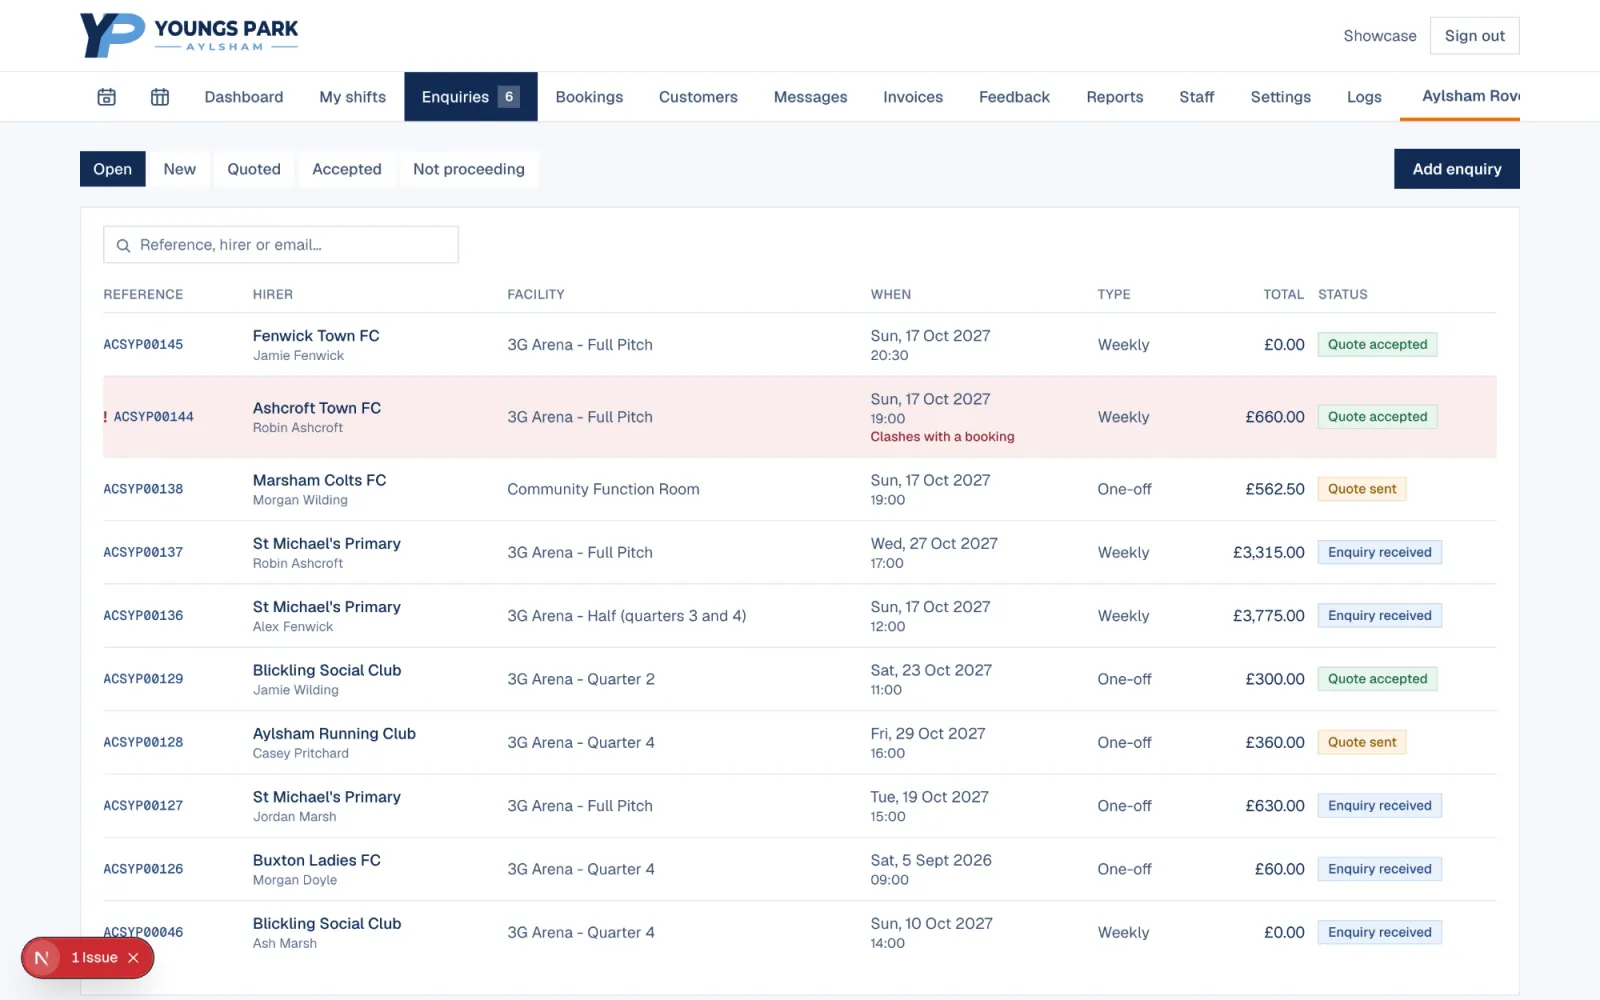View the Logs page

[x=1364, y=97]
